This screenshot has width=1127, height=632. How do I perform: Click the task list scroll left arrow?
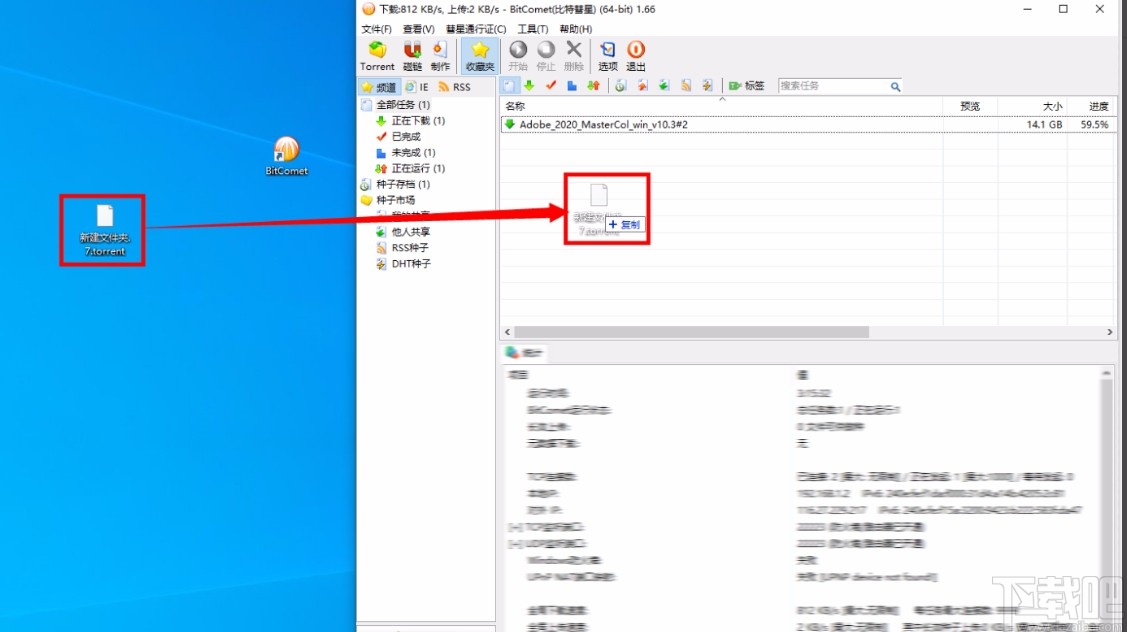click(507, 332)
